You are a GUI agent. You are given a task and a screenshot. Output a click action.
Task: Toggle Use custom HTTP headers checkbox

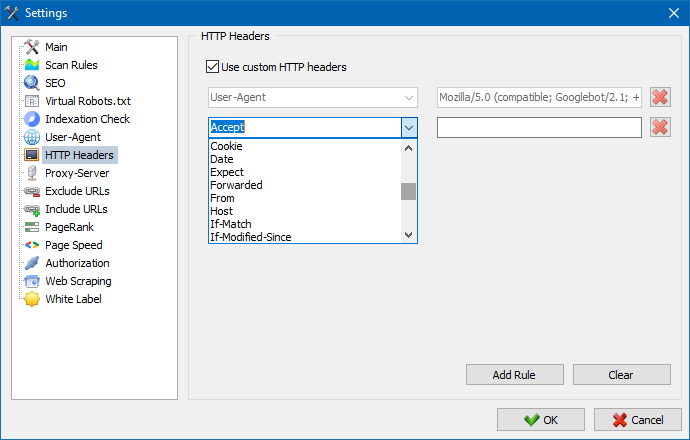click(212, 67)
